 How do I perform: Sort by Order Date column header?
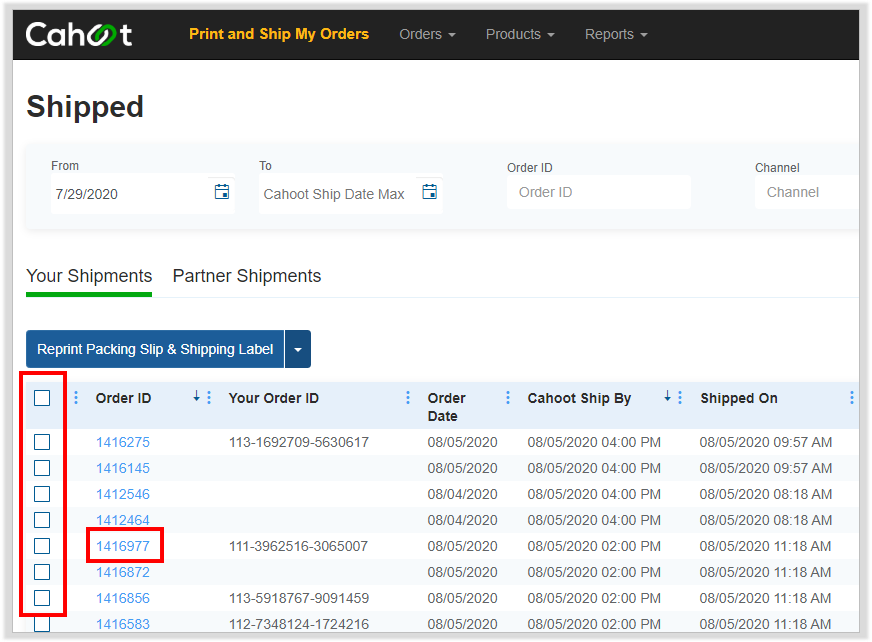(447, 407)
